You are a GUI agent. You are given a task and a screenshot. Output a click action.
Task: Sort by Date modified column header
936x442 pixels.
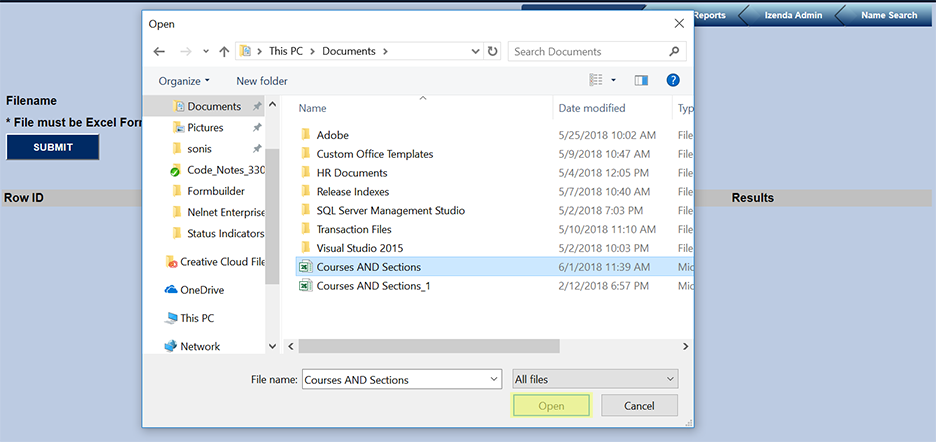pos(592,108)
